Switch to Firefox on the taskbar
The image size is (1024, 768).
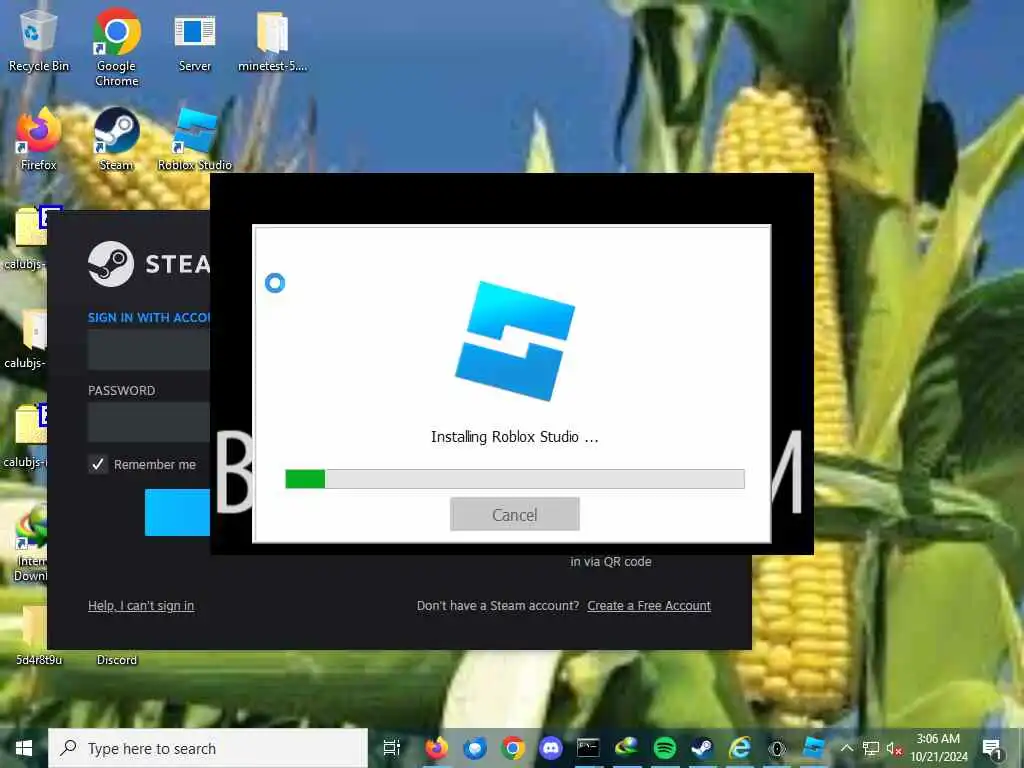[436, 748]
